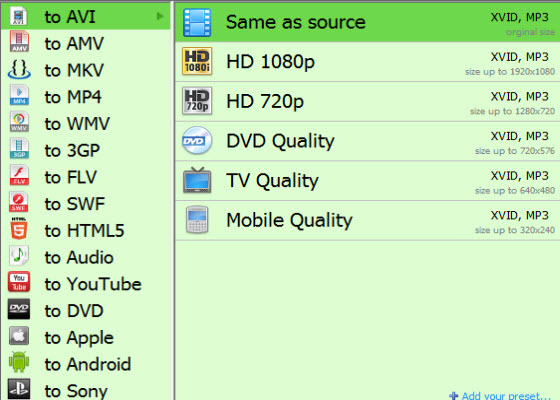
Task: Click the AMV format icon
Action: tap(19, 42)
